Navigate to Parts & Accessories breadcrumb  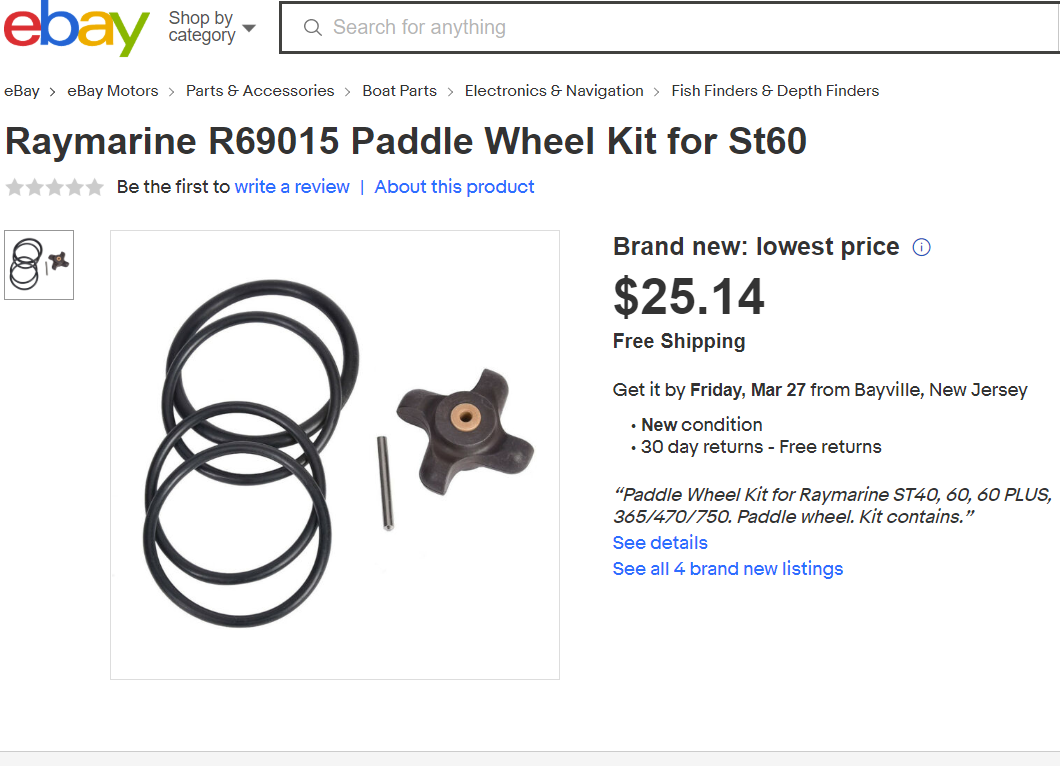[260, 91]
